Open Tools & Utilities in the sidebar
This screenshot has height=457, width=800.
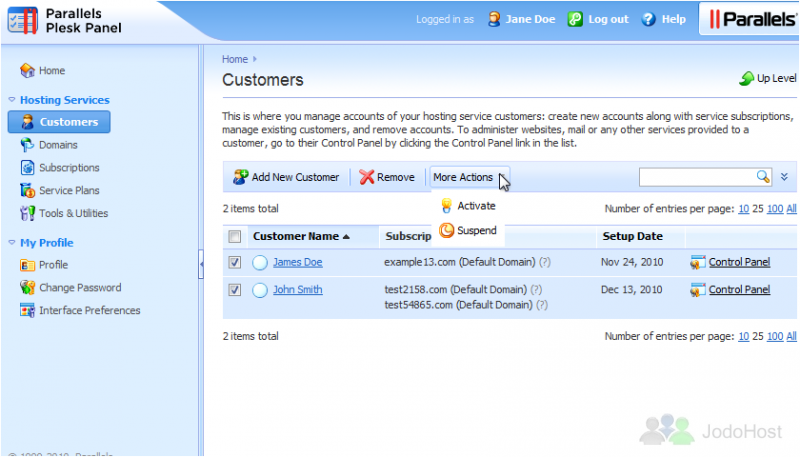(73, 213)
